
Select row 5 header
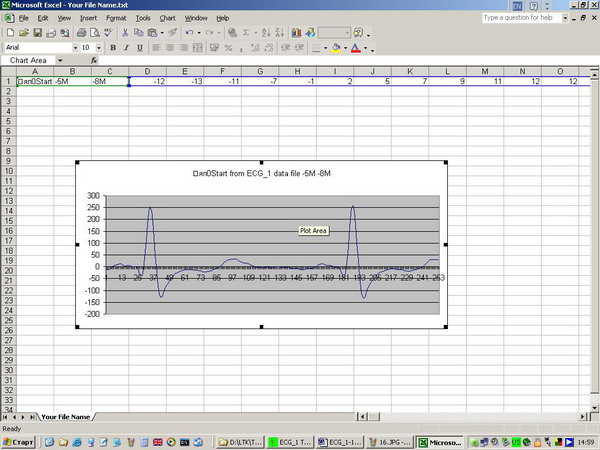[x=8, y=121]
